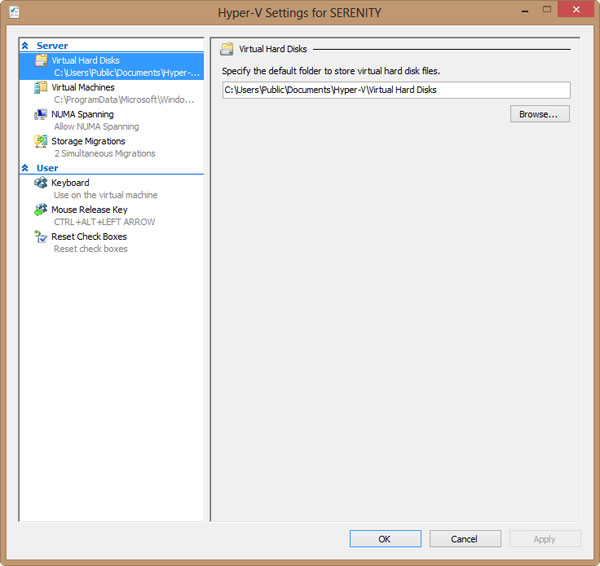This screenshot has width=600, height=566.
Task: Collapse the Server section
Action: [x=25, y=46]
